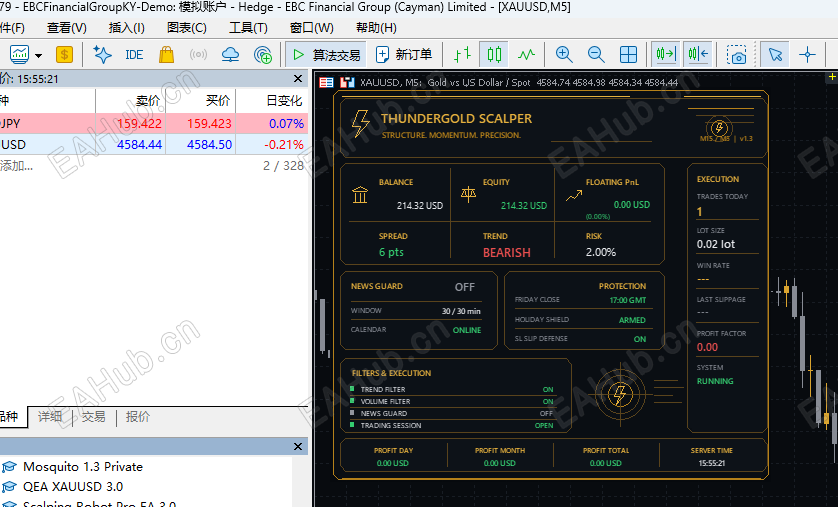Select the XAUUSD row bid 4584.44
This screenshot has width=838, height=507.
[139, 144]
